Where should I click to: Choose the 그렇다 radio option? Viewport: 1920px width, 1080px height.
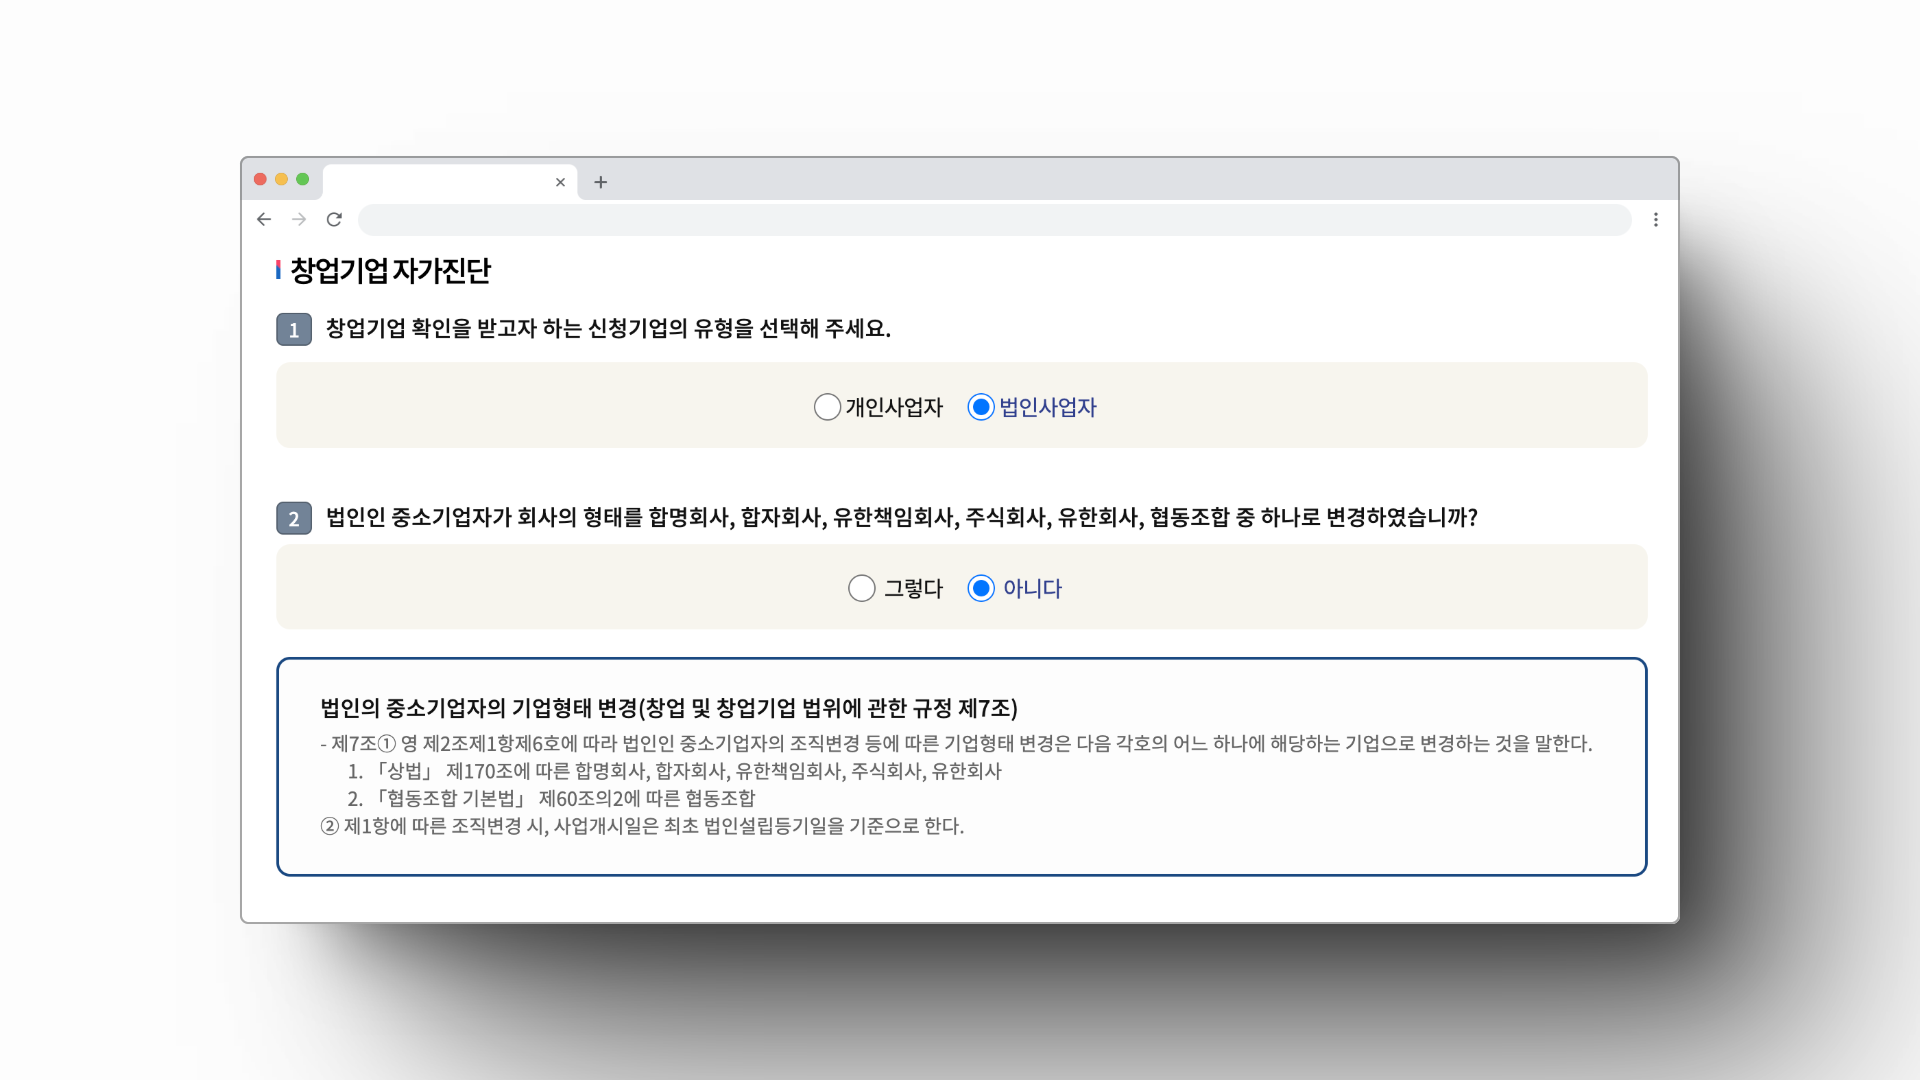tap(862, 588)
